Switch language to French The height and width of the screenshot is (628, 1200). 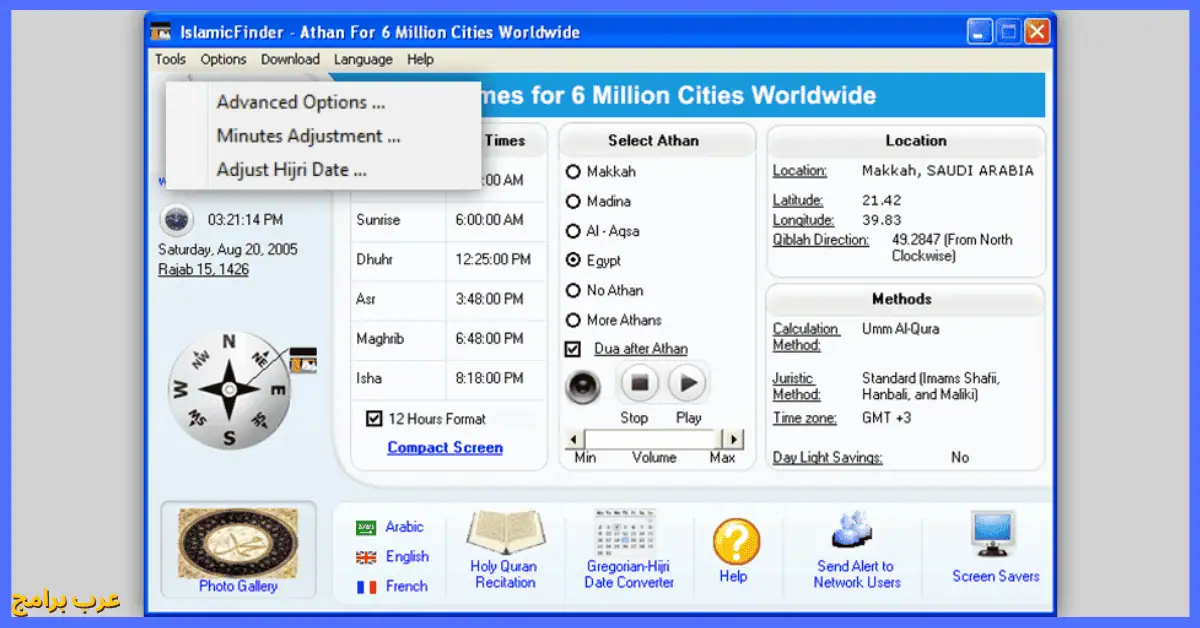click(406, 586)
